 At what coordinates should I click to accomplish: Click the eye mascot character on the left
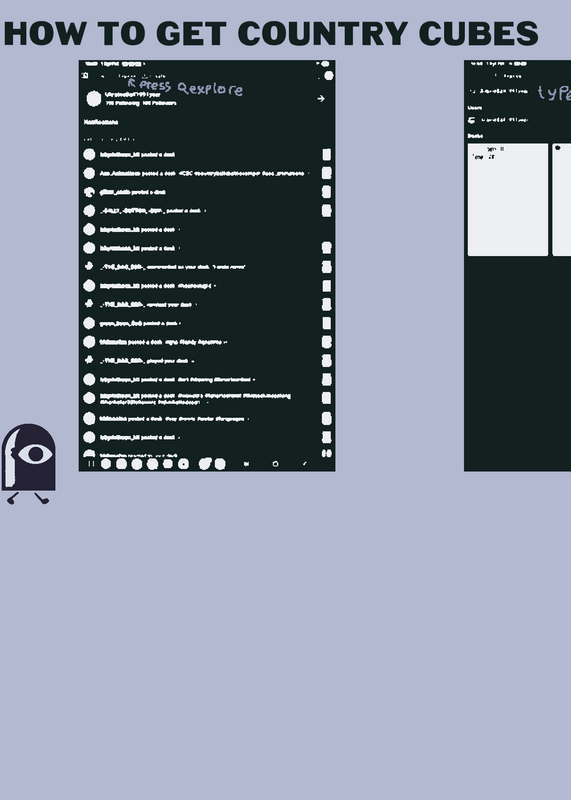coord(29,463)
